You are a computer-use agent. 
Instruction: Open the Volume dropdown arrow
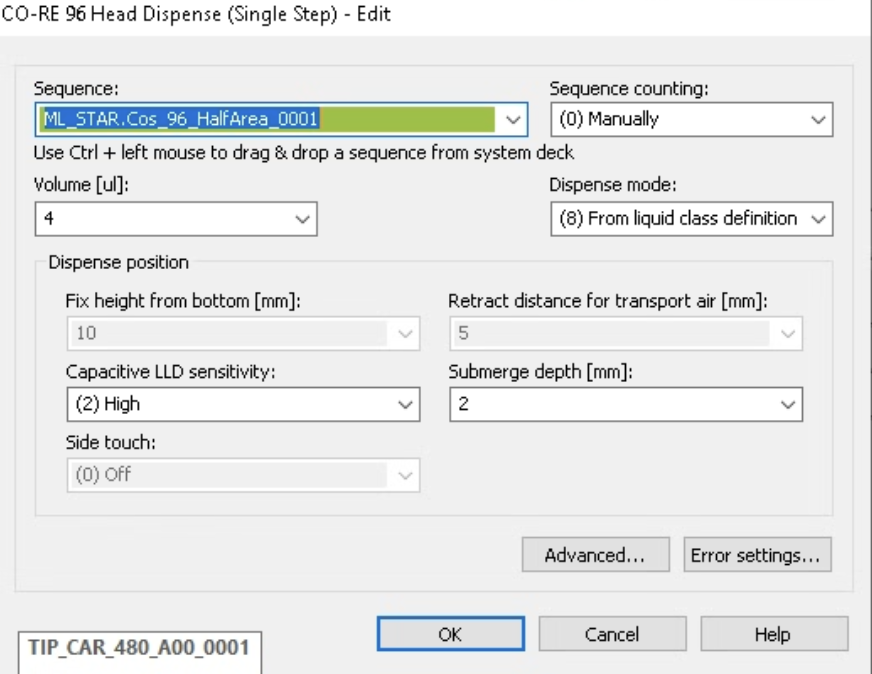pyautogui.click(x=303, y=219)
